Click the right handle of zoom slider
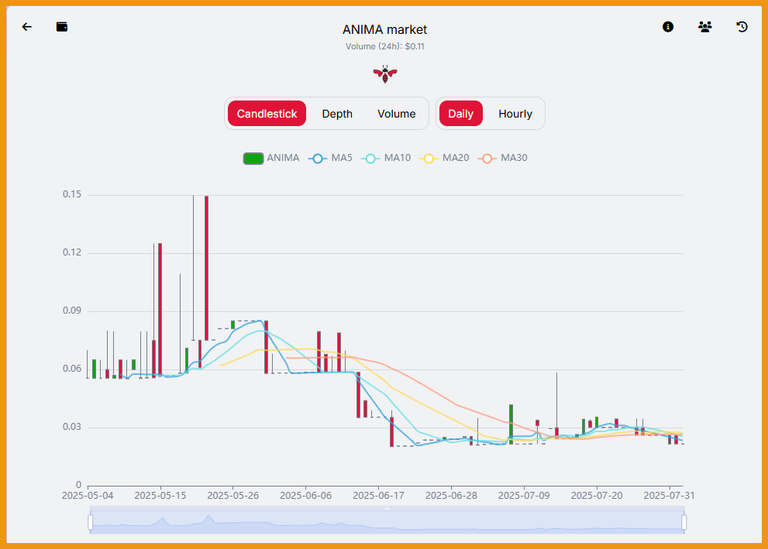768x549 pixels. 684,522
